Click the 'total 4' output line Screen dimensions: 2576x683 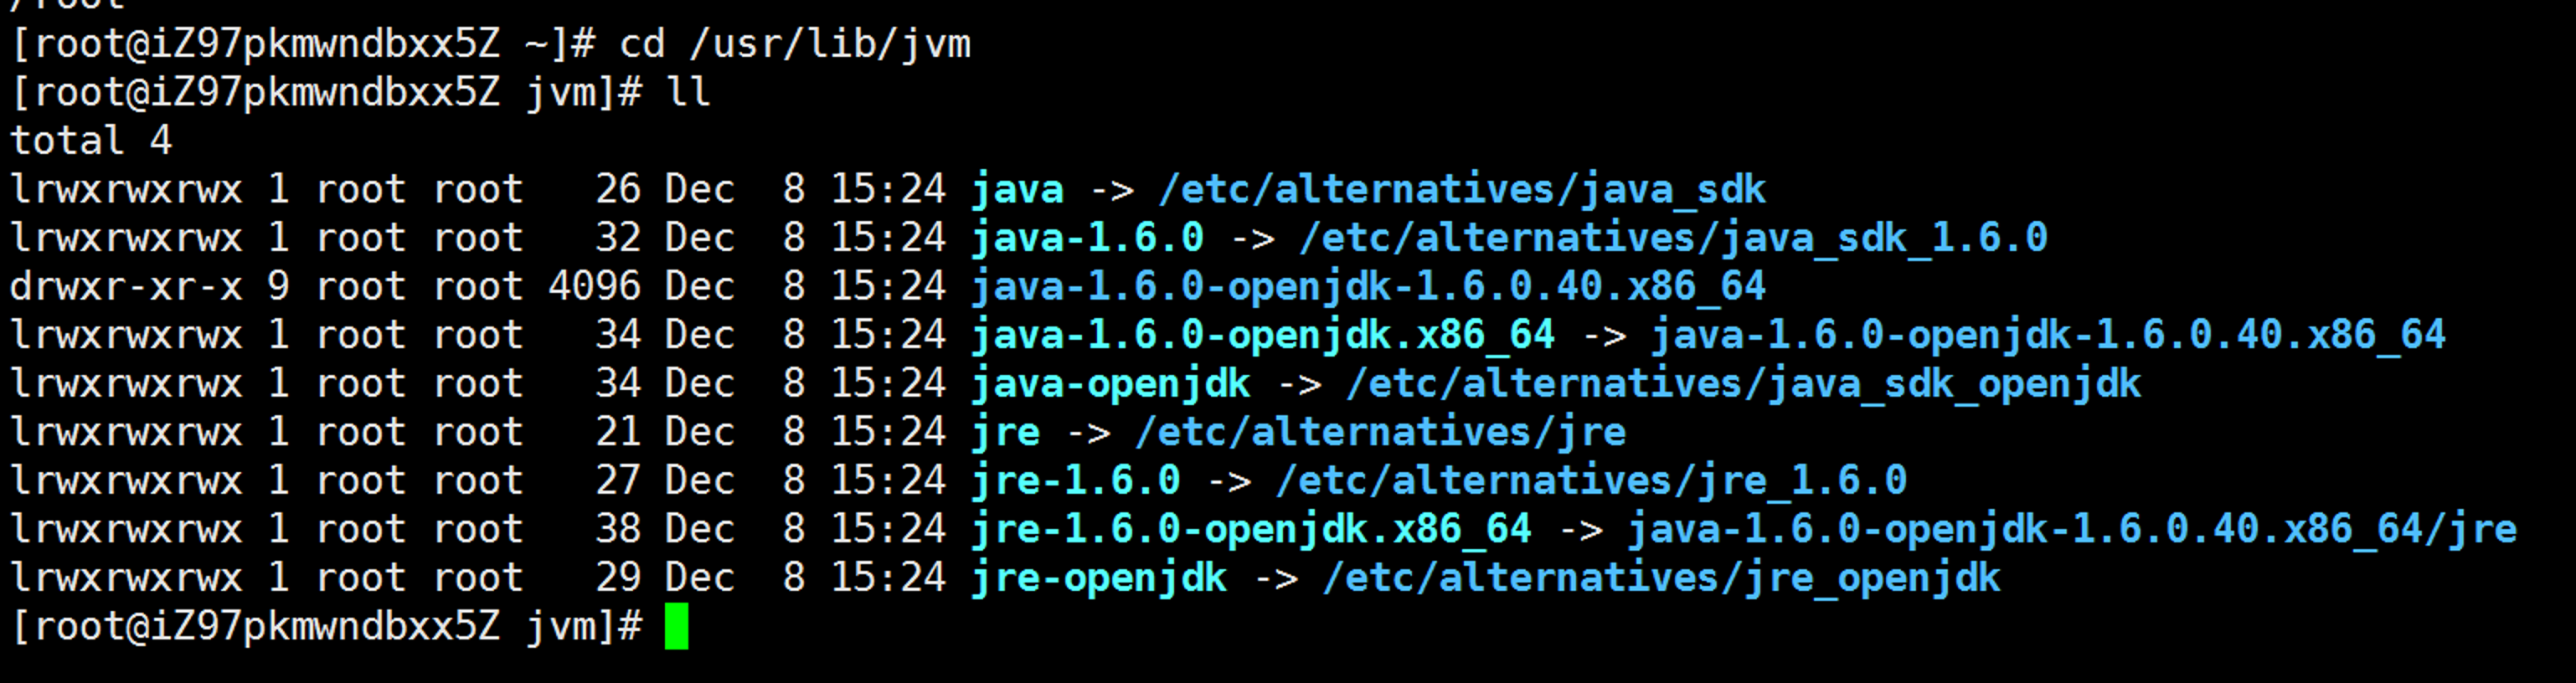pyautogui.click(x=91, y=141)
